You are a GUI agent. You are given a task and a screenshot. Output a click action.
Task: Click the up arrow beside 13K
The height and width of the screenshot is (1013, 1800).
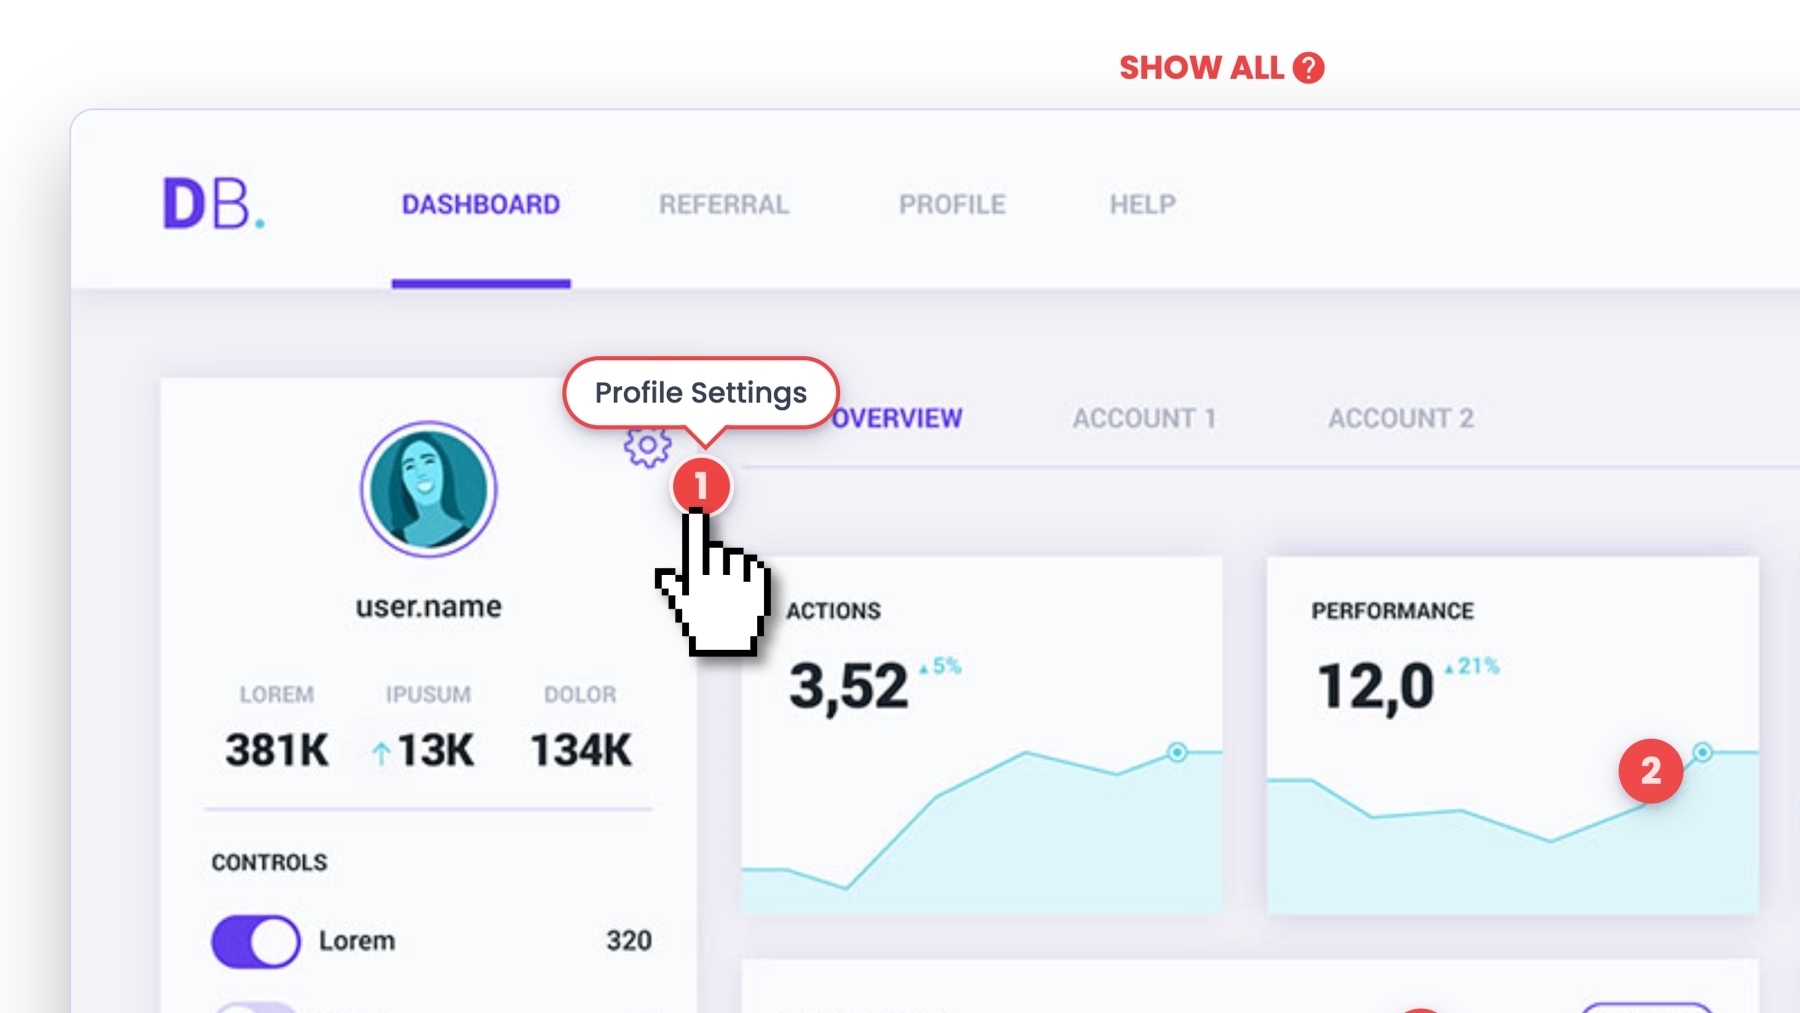tap(380, 753)
